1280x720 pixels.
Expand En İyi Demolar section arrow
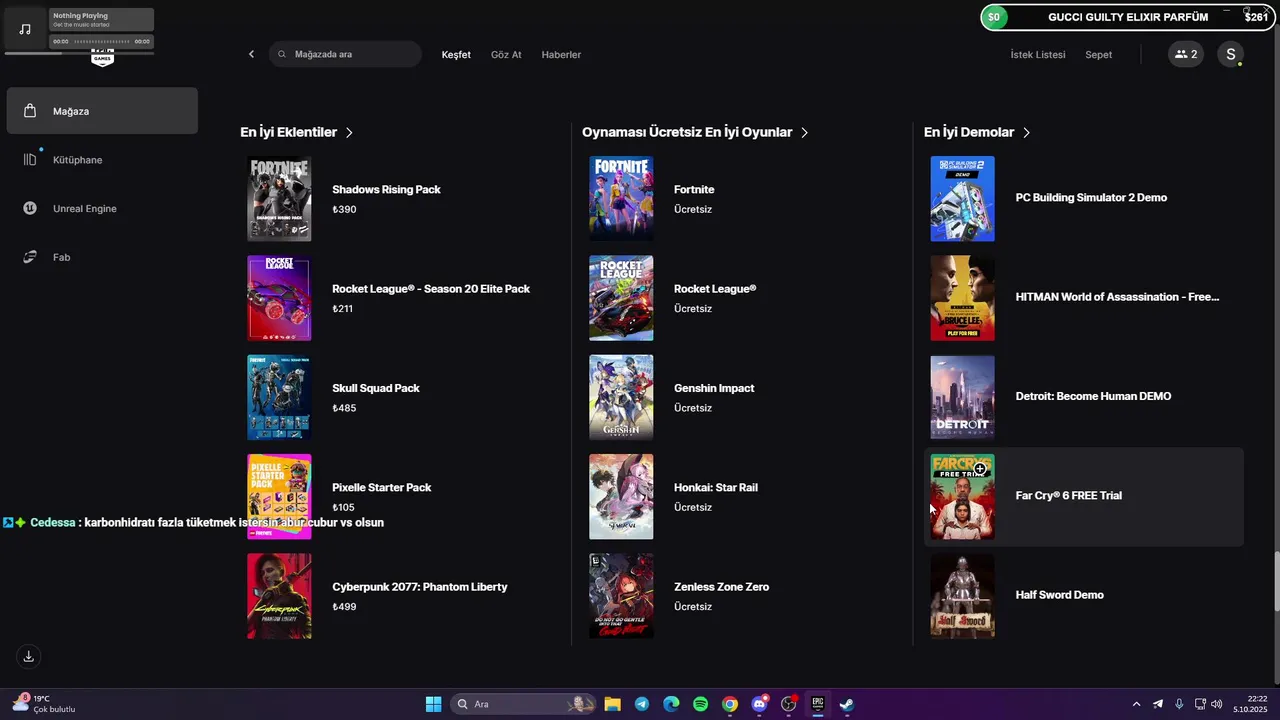coord(1027,132)
